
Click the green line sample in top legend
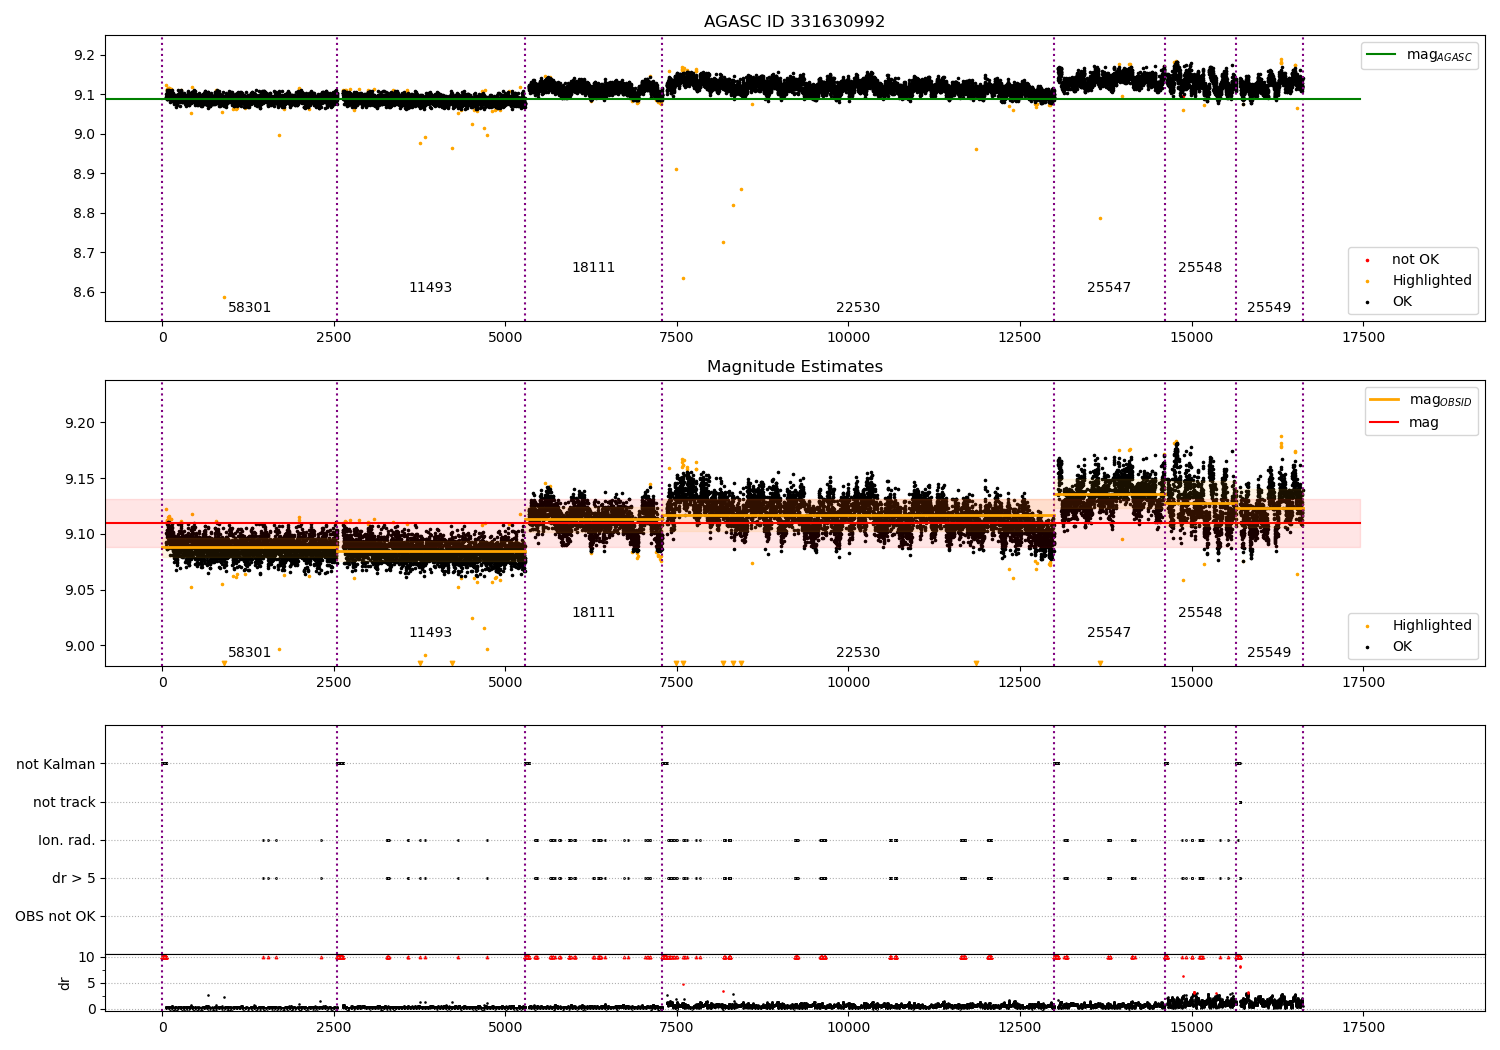click(x=1382, y=54)
